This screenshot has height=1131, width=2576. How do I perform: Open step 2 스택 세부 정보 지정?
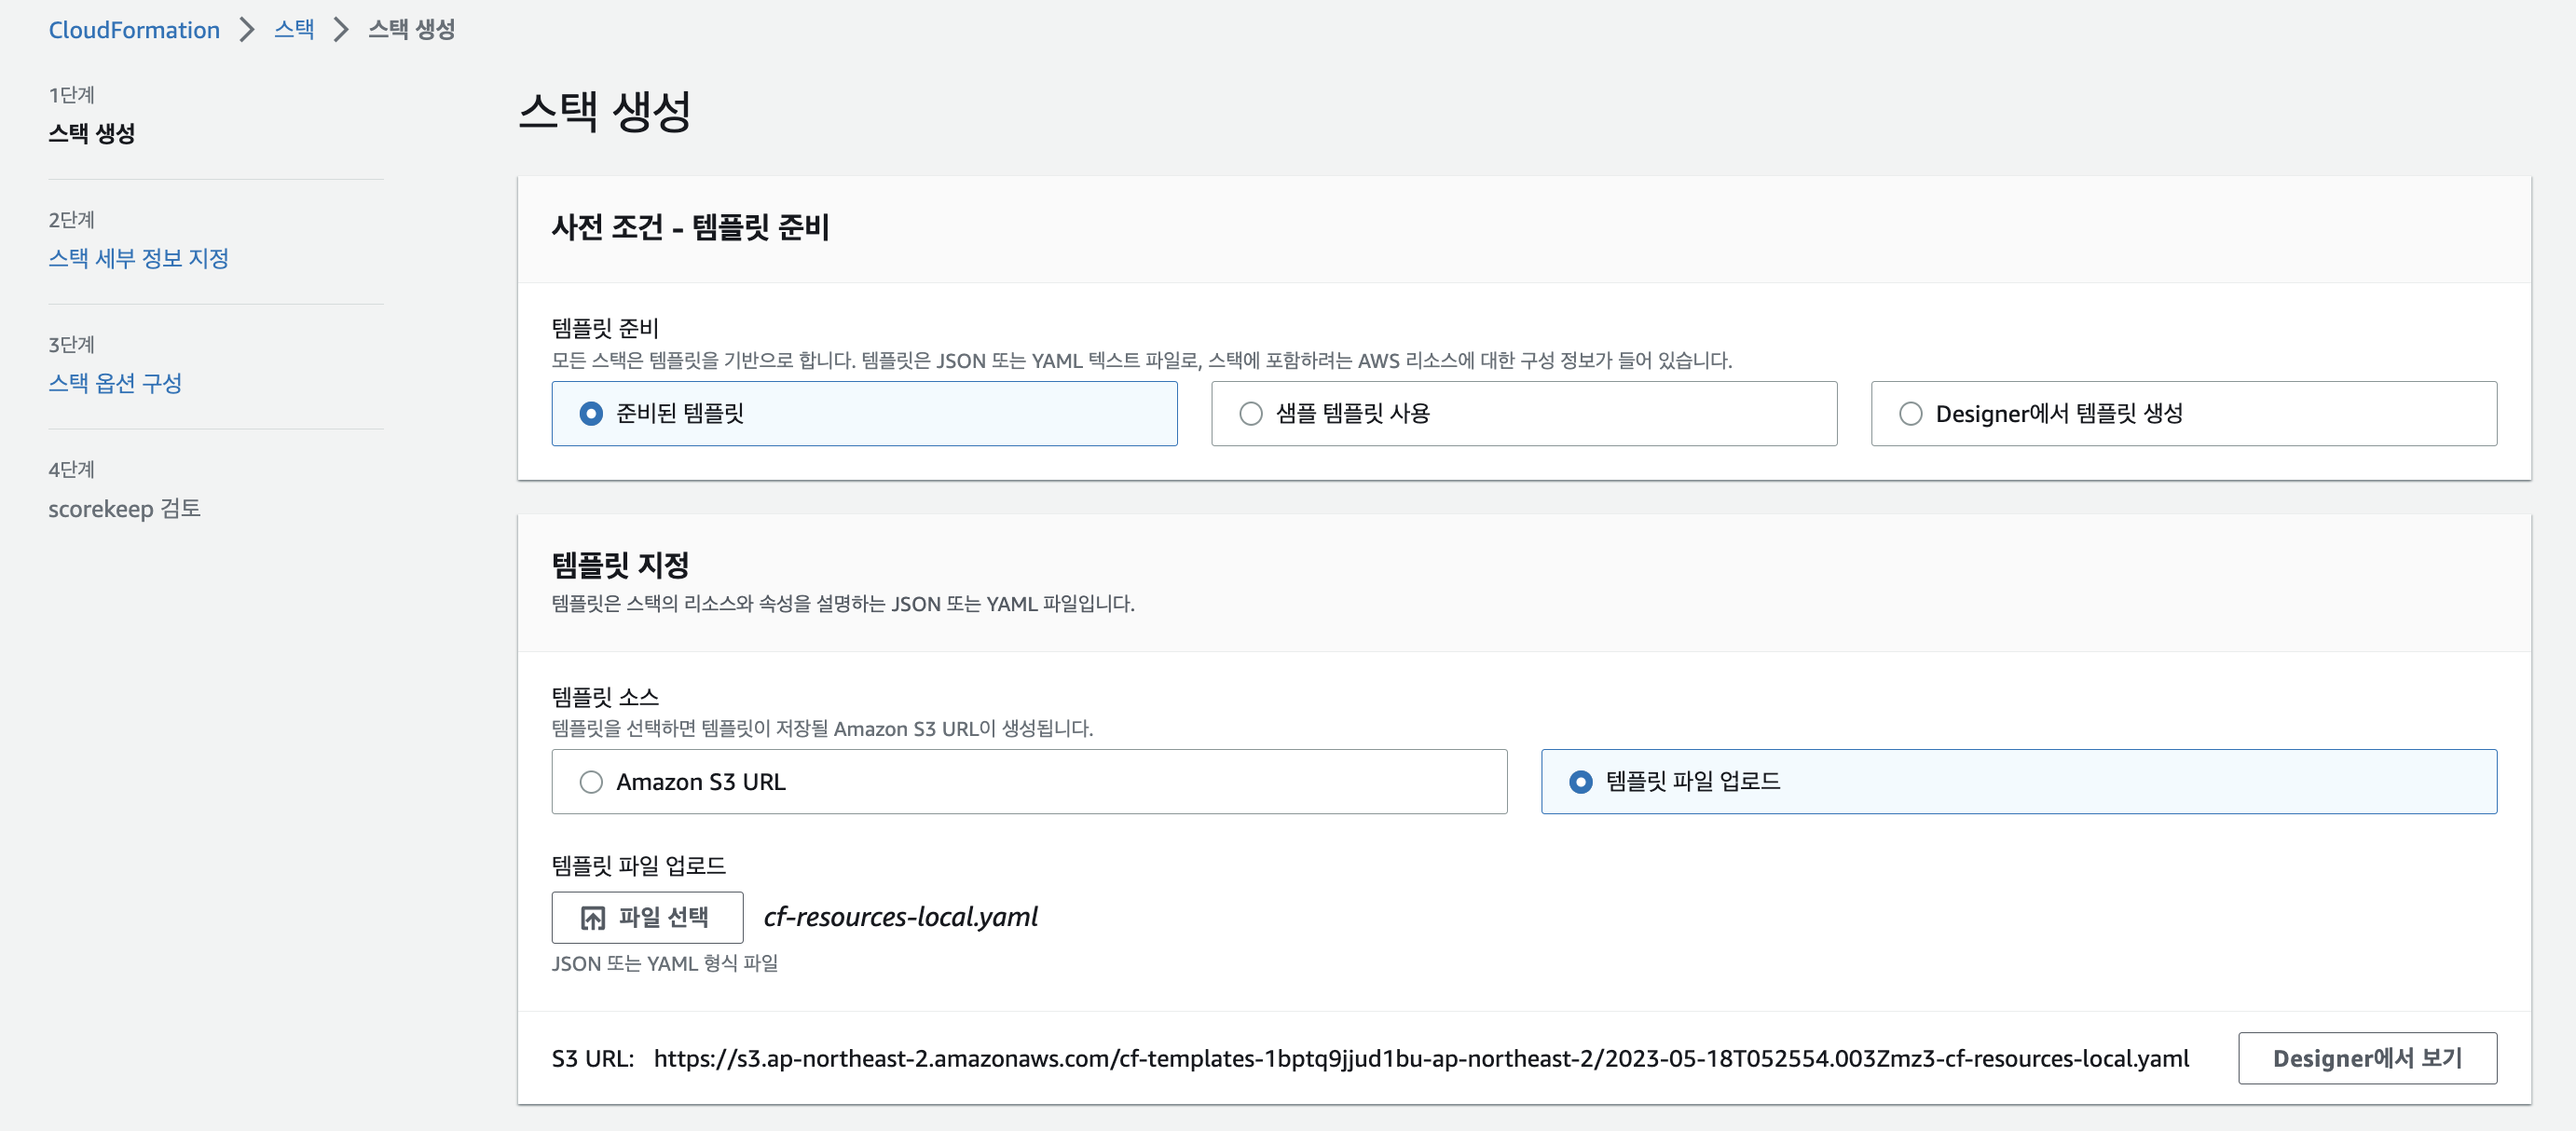point(139,258)
